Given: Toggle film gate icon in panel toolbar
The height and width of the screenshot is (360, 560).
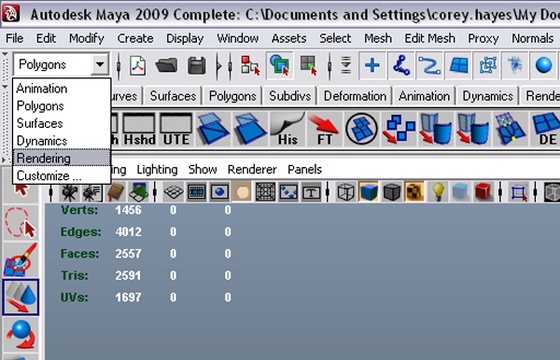Looking at the screenshot, I should [196, 192].
